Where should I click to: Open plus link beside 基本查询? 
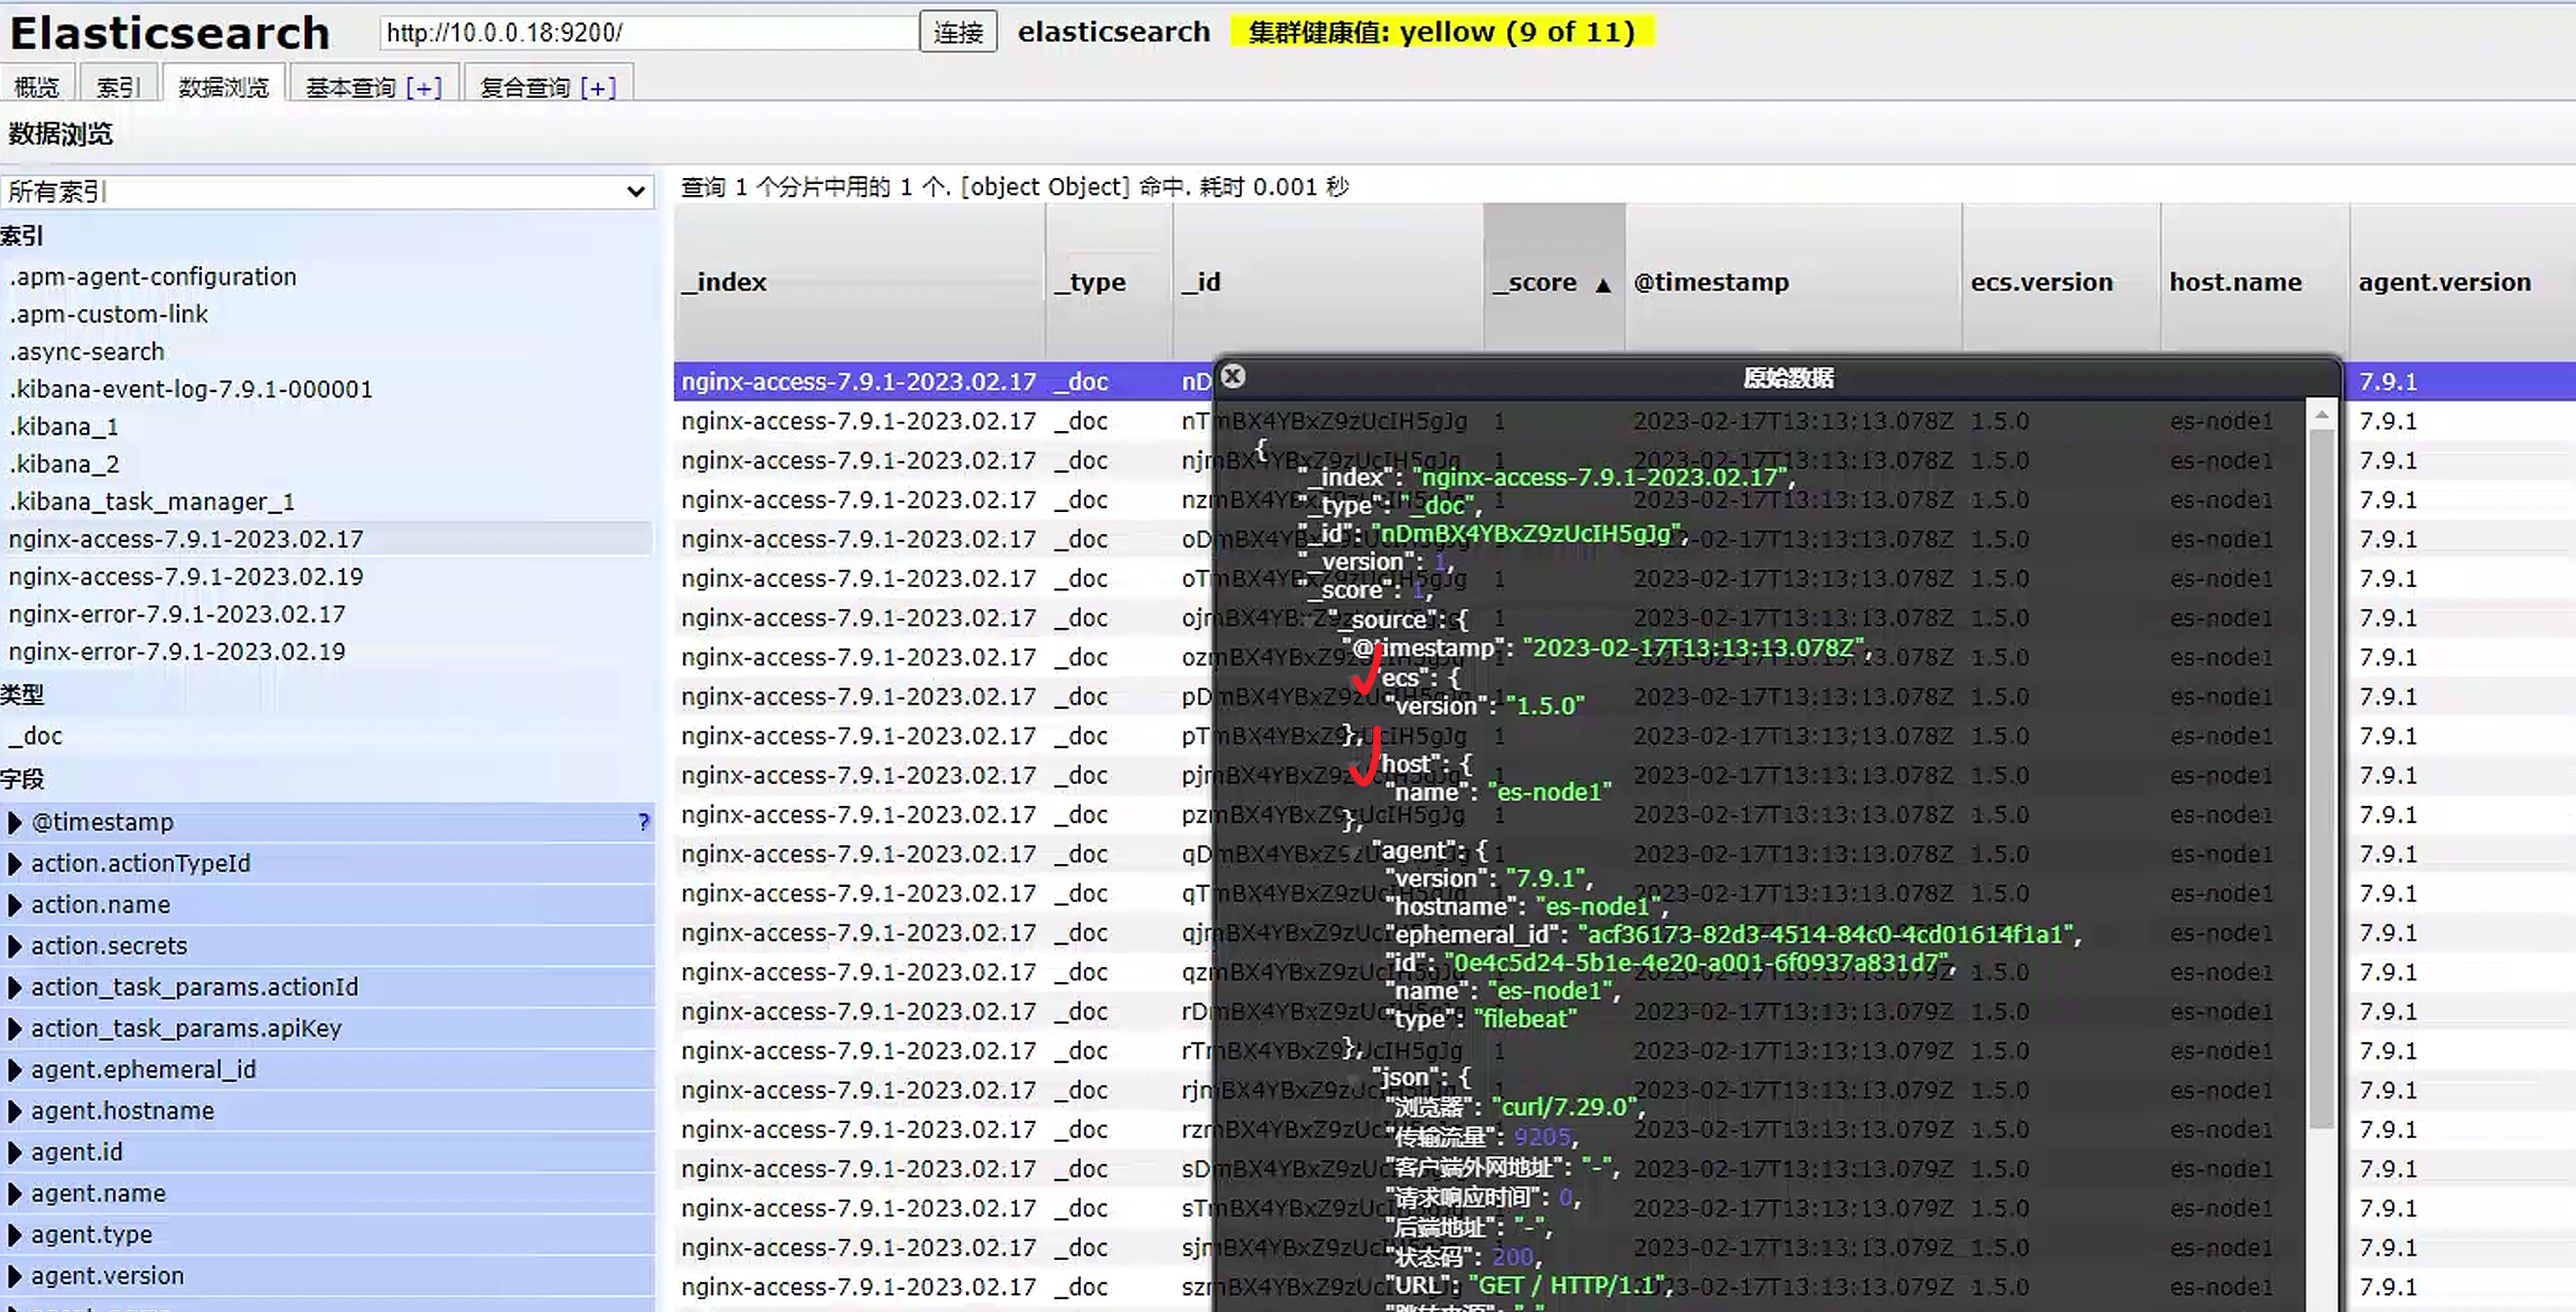[424, 88]
